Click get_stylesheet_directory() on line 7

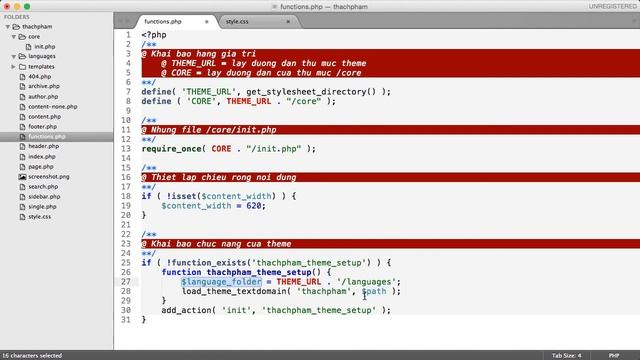311,92
